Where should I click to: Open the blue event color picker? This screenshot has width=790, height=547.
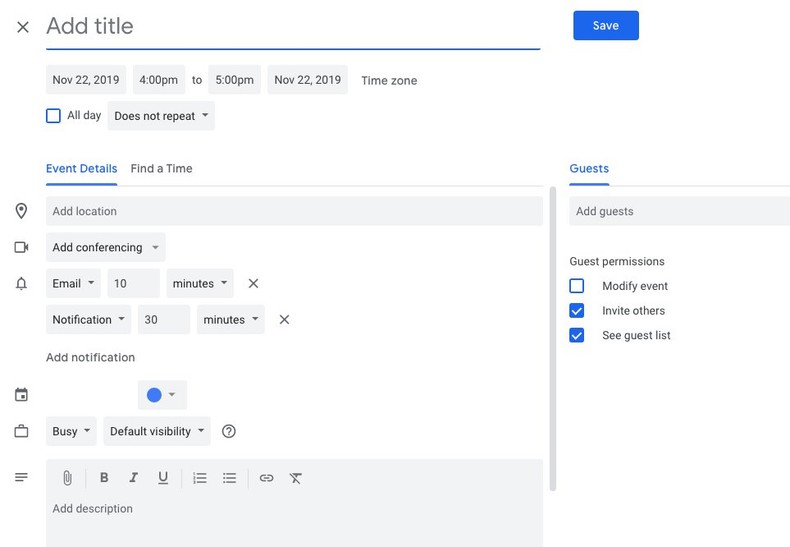click(x=161, y=395)
